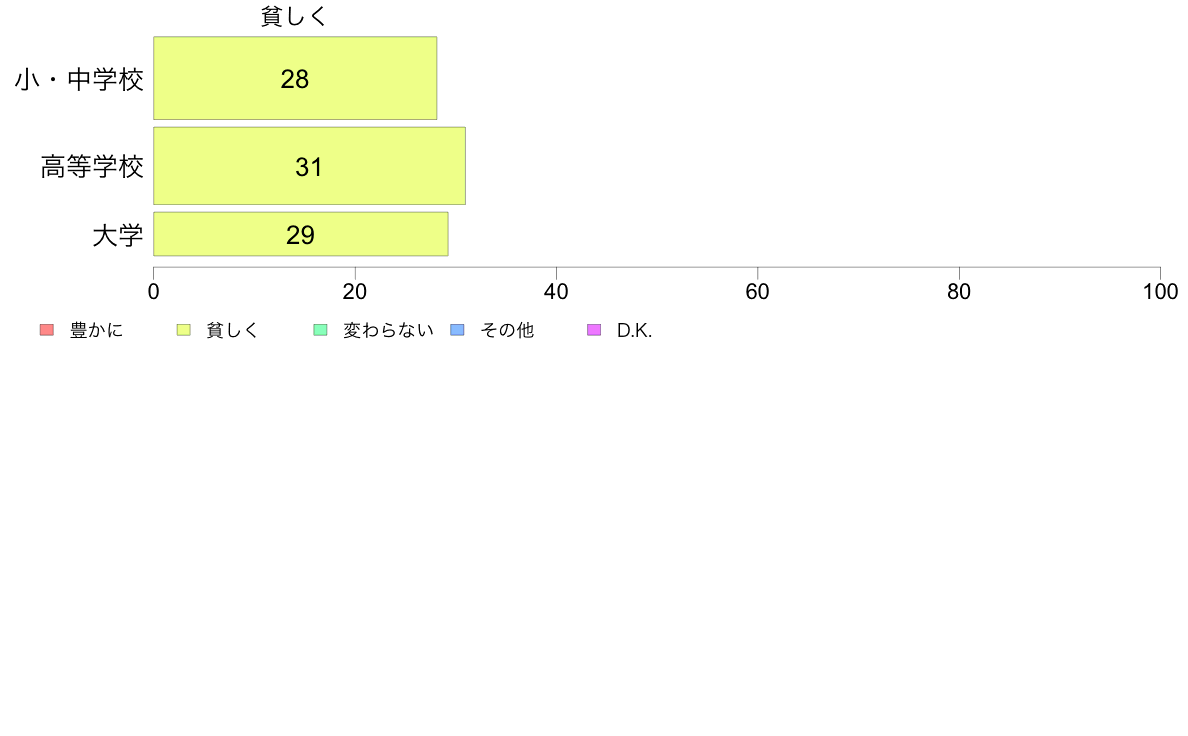This screenshot has height=736, width=1188.
Task: Click axis tick label 100
Action: pos(1160,292)
